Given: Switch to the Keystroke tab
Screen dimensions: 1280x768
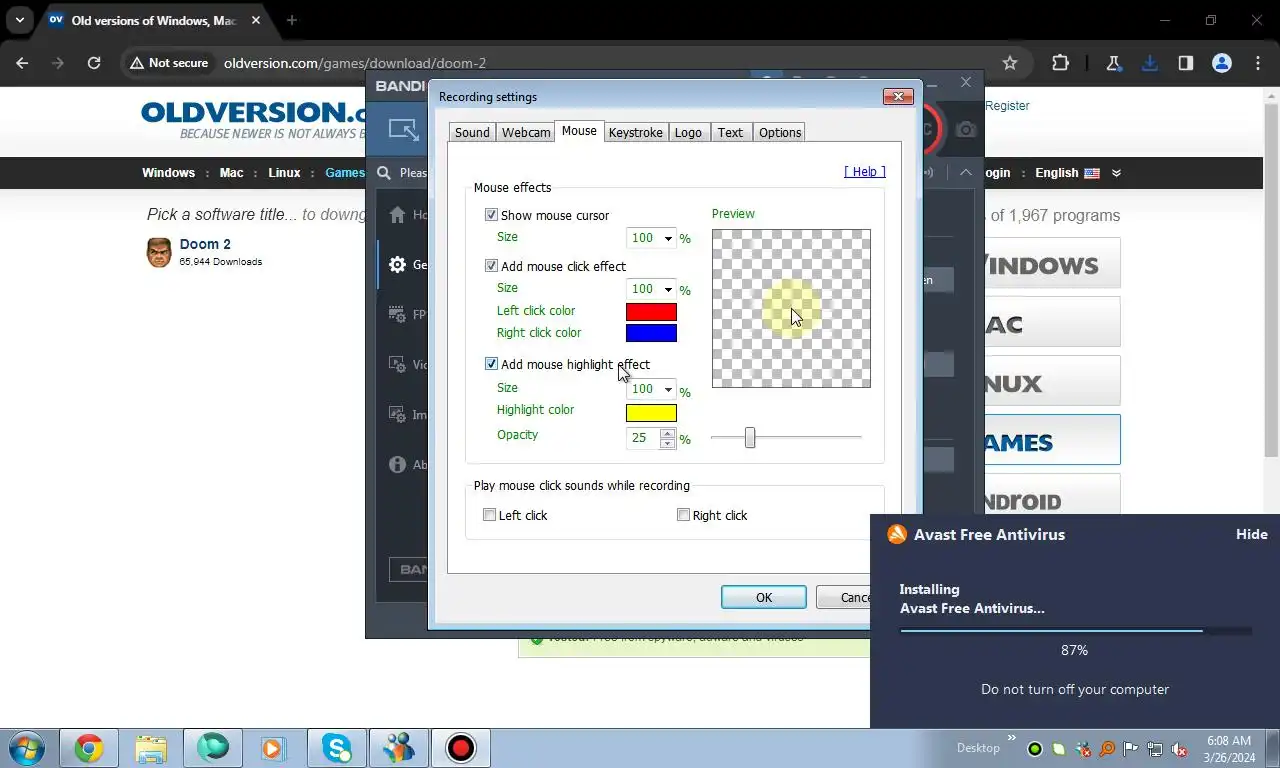Looking at the screenshot, I should (636, 132).
